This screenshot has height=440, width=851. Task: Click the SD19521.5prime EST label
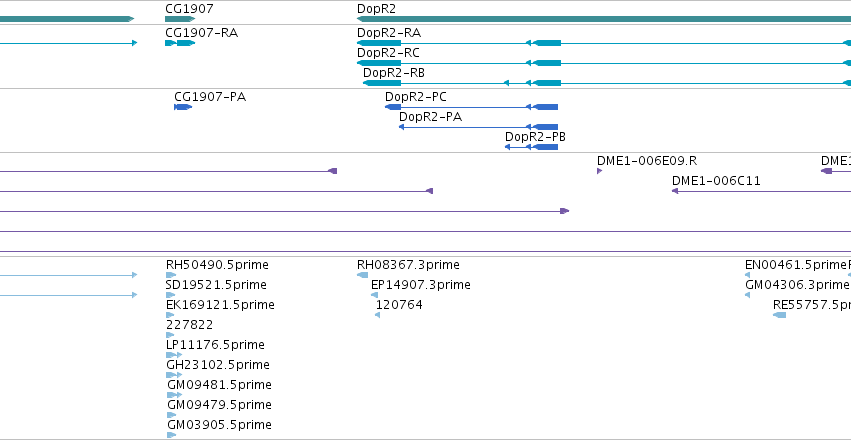[x=216, y=285]
